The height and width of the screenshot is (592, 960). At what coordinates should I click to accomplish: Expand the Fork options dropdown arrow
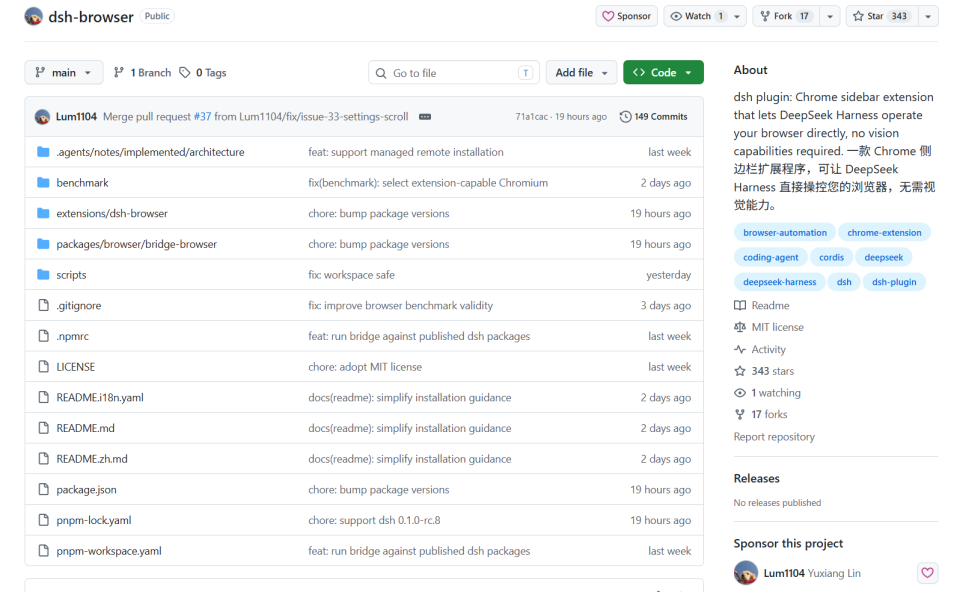(830, 17)
